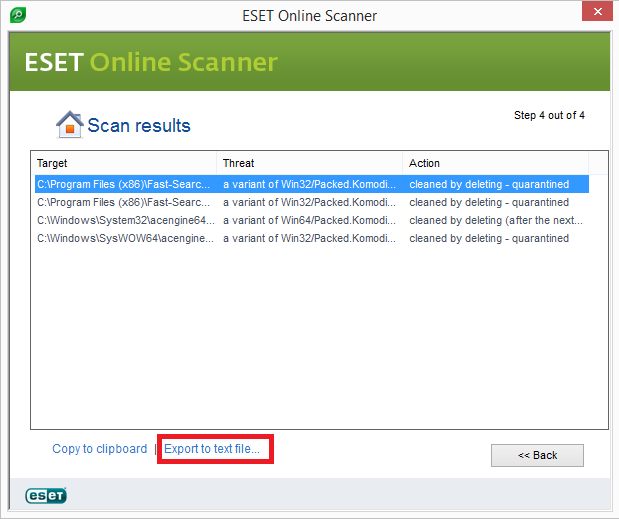Click the SysWOW64 row's Win32/Packed.Komodi threat
Viewport: 619px width, 519px height.
(309, 238)
